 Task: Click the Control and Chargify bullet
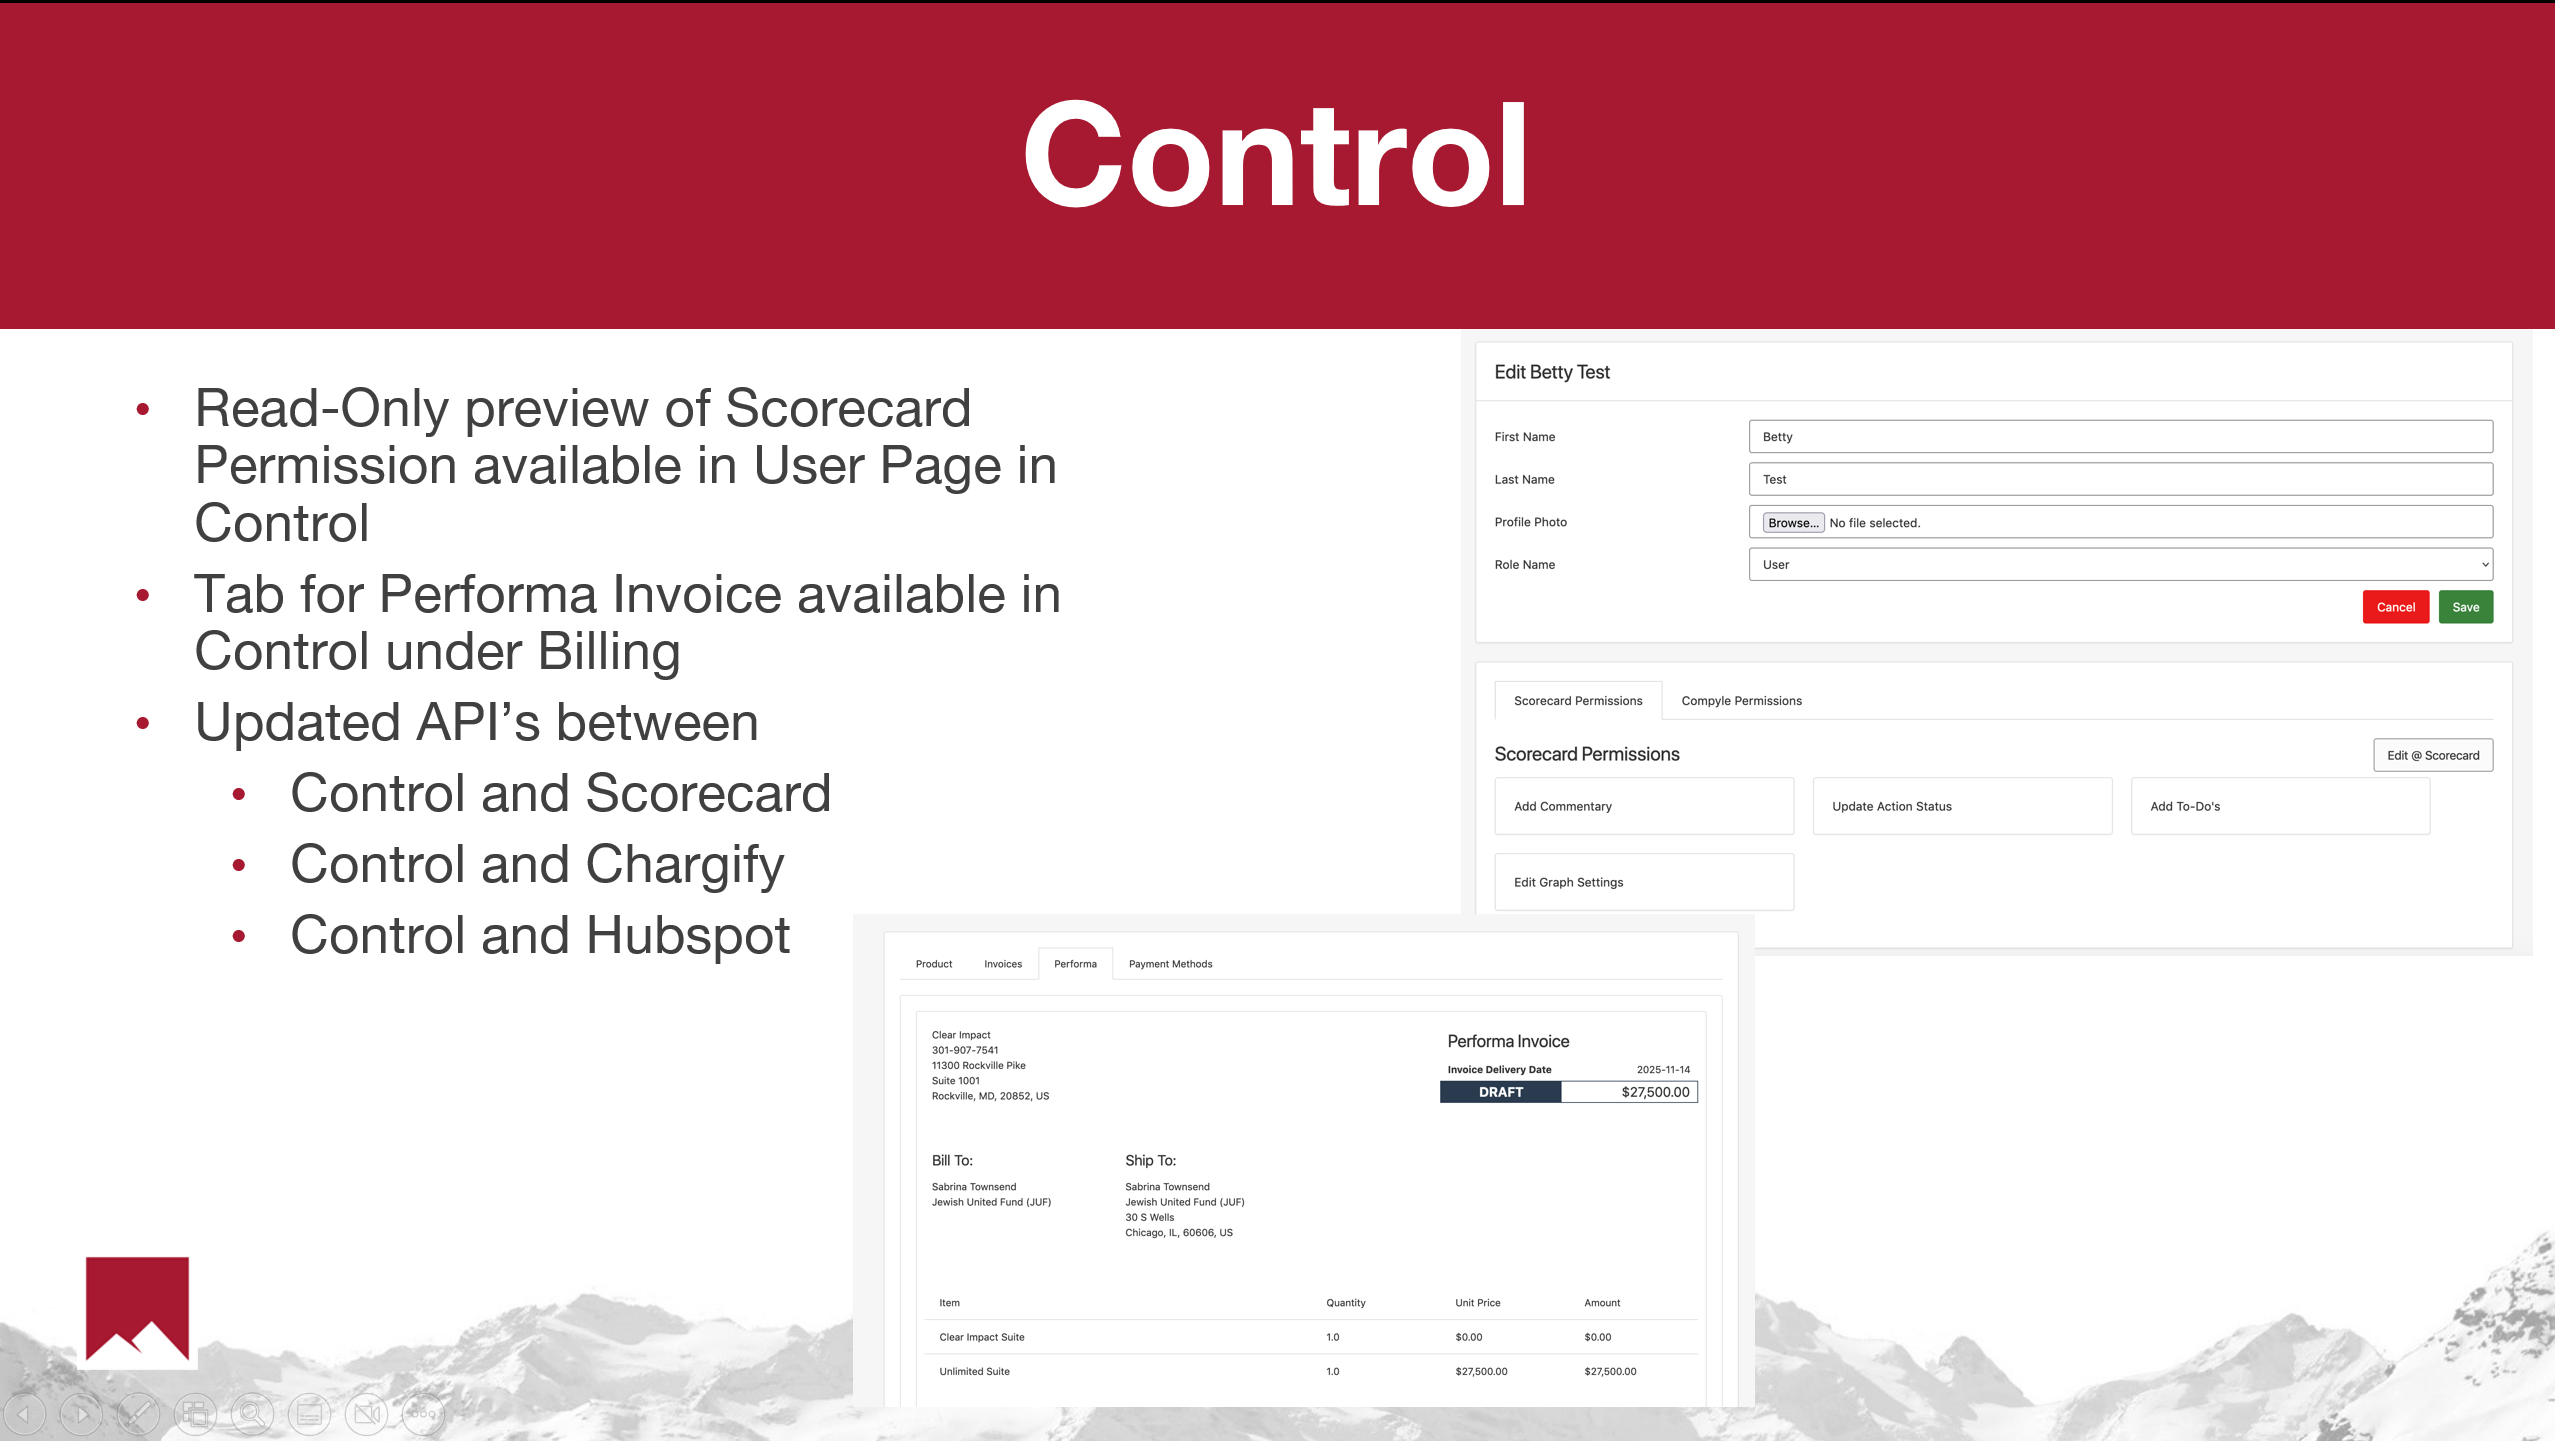click(537, 865)
